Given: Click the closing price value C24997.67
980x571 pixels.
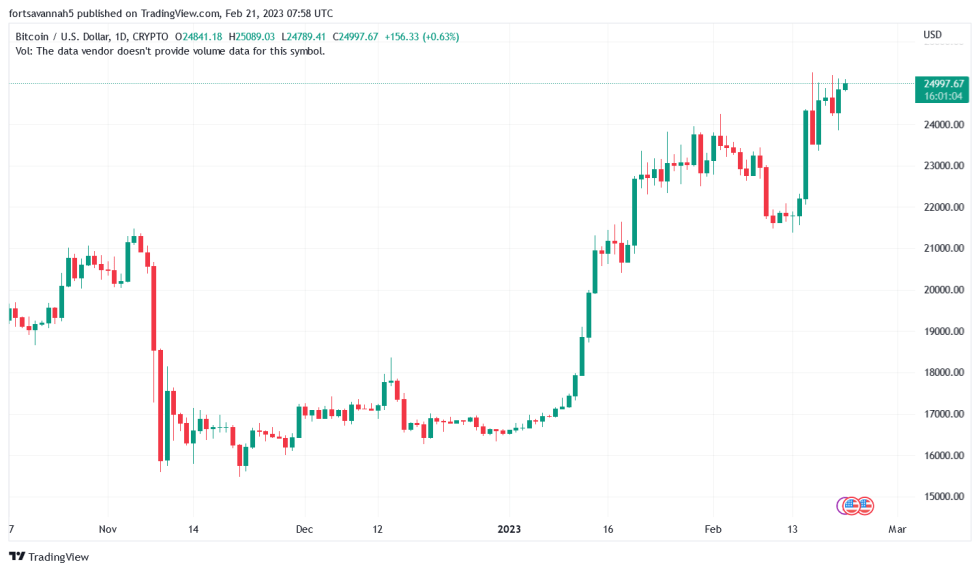Looking at the screenshot, I should click(355, 37).
